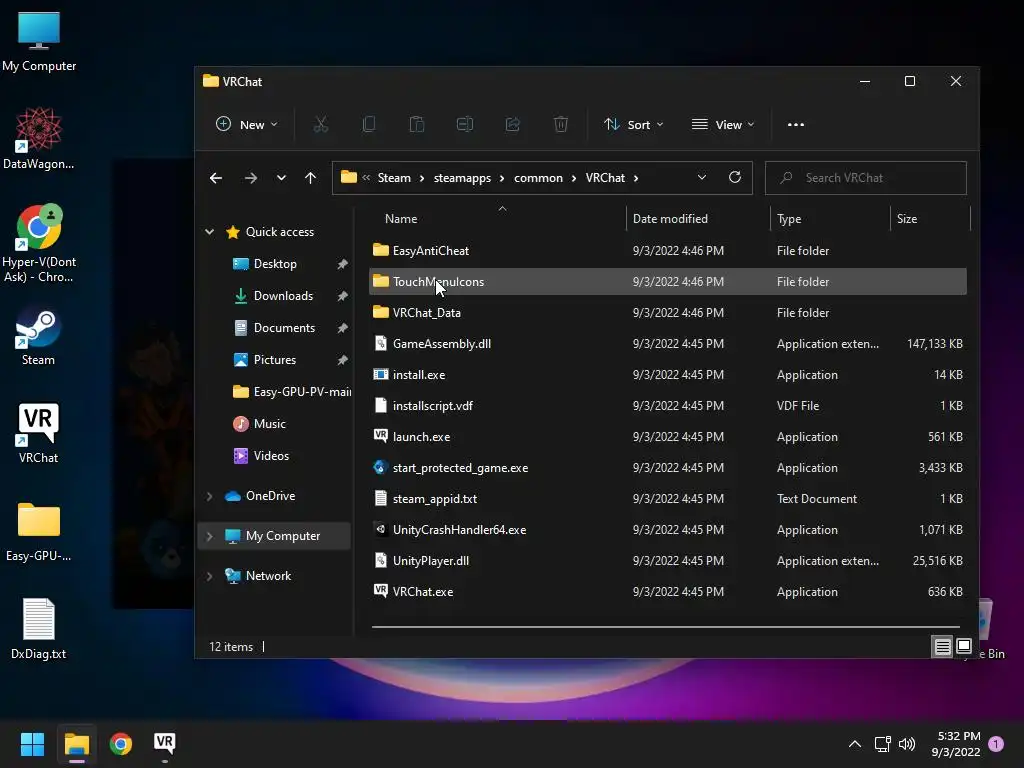Select the EasyAntiCheat folder
Viewport: 1024px width, 768px height.
pyautogui.click(x=667, y=251)
